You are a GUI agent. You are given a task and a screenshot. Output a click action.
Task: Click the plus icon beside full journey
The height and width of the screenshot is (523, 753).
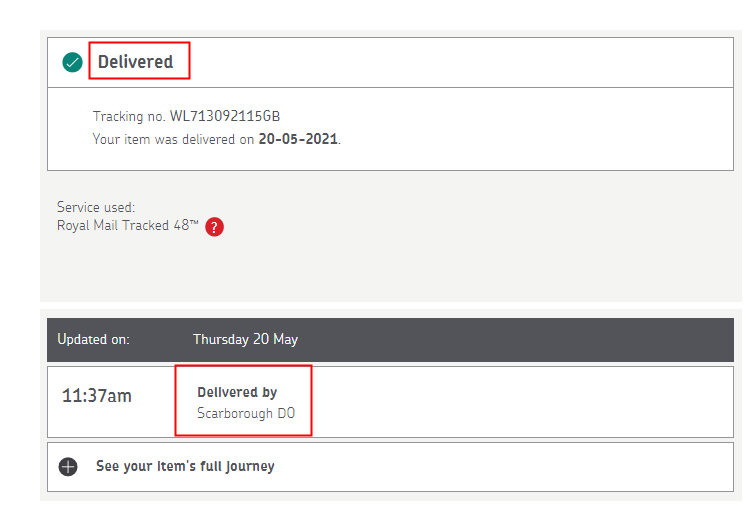coord(68,467)
